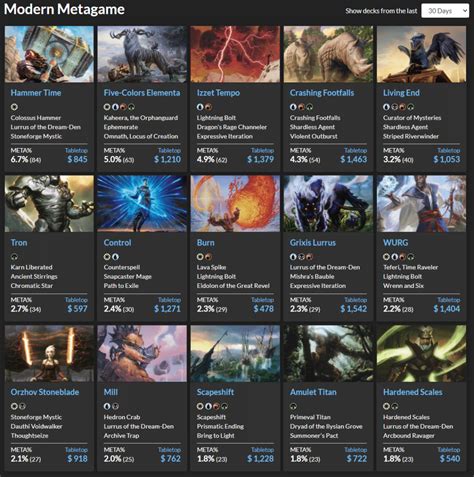Click the Izzet Tempo lightning artwork
The image size is (474, 477).
(235, 54)
